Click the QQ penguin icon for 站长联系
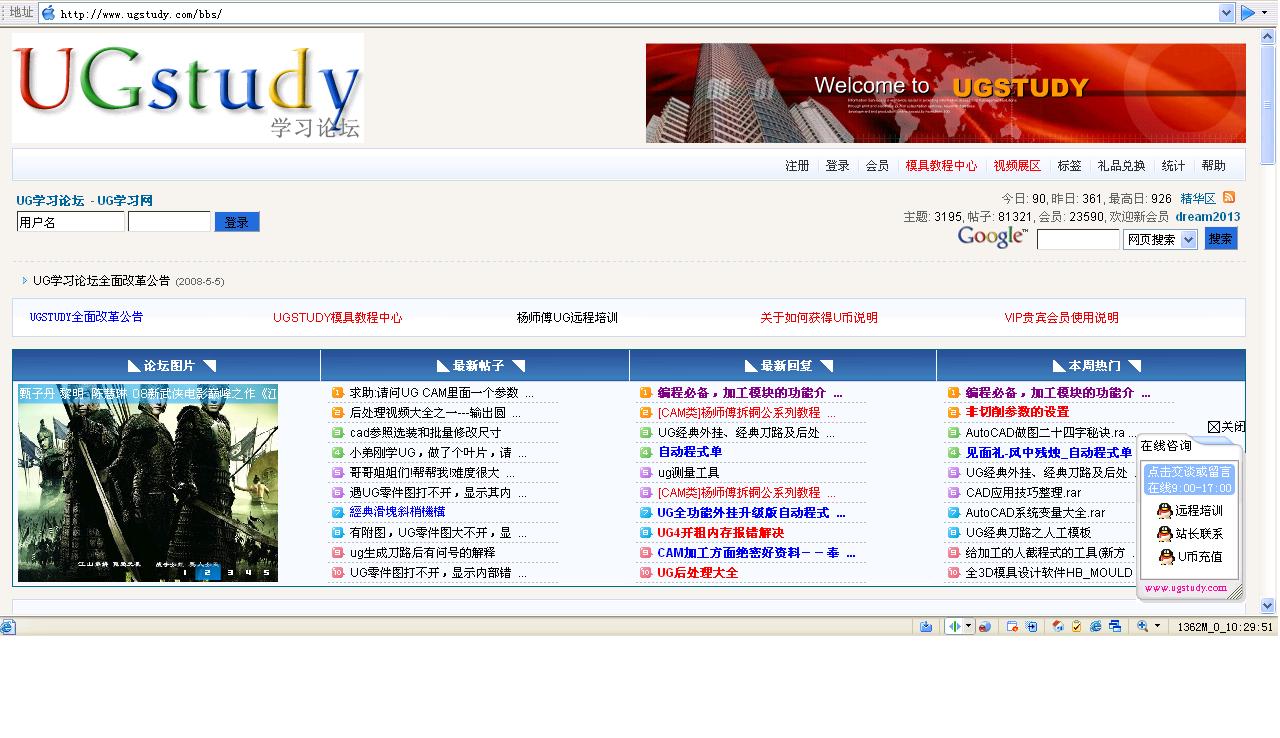 (x=1164, y=534)
